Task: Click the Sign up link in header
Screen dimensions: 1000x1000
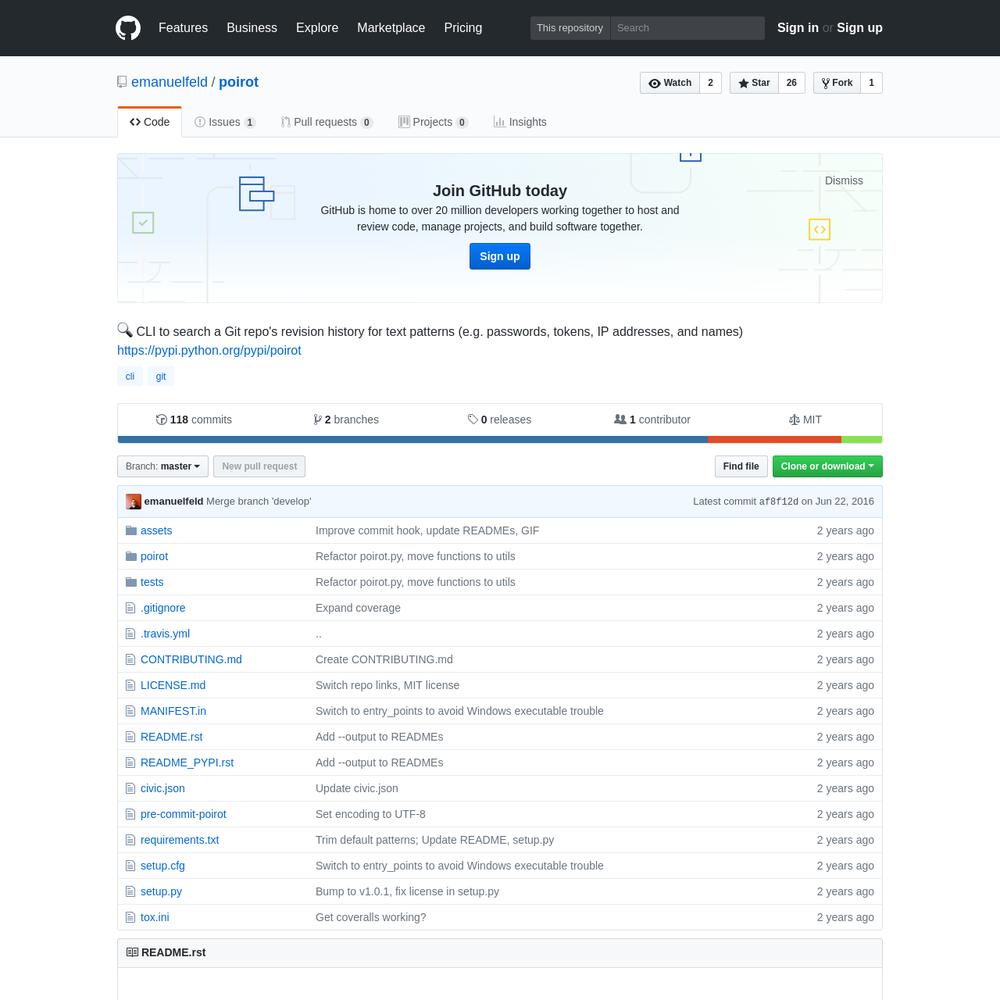Action: coord(859,28)
